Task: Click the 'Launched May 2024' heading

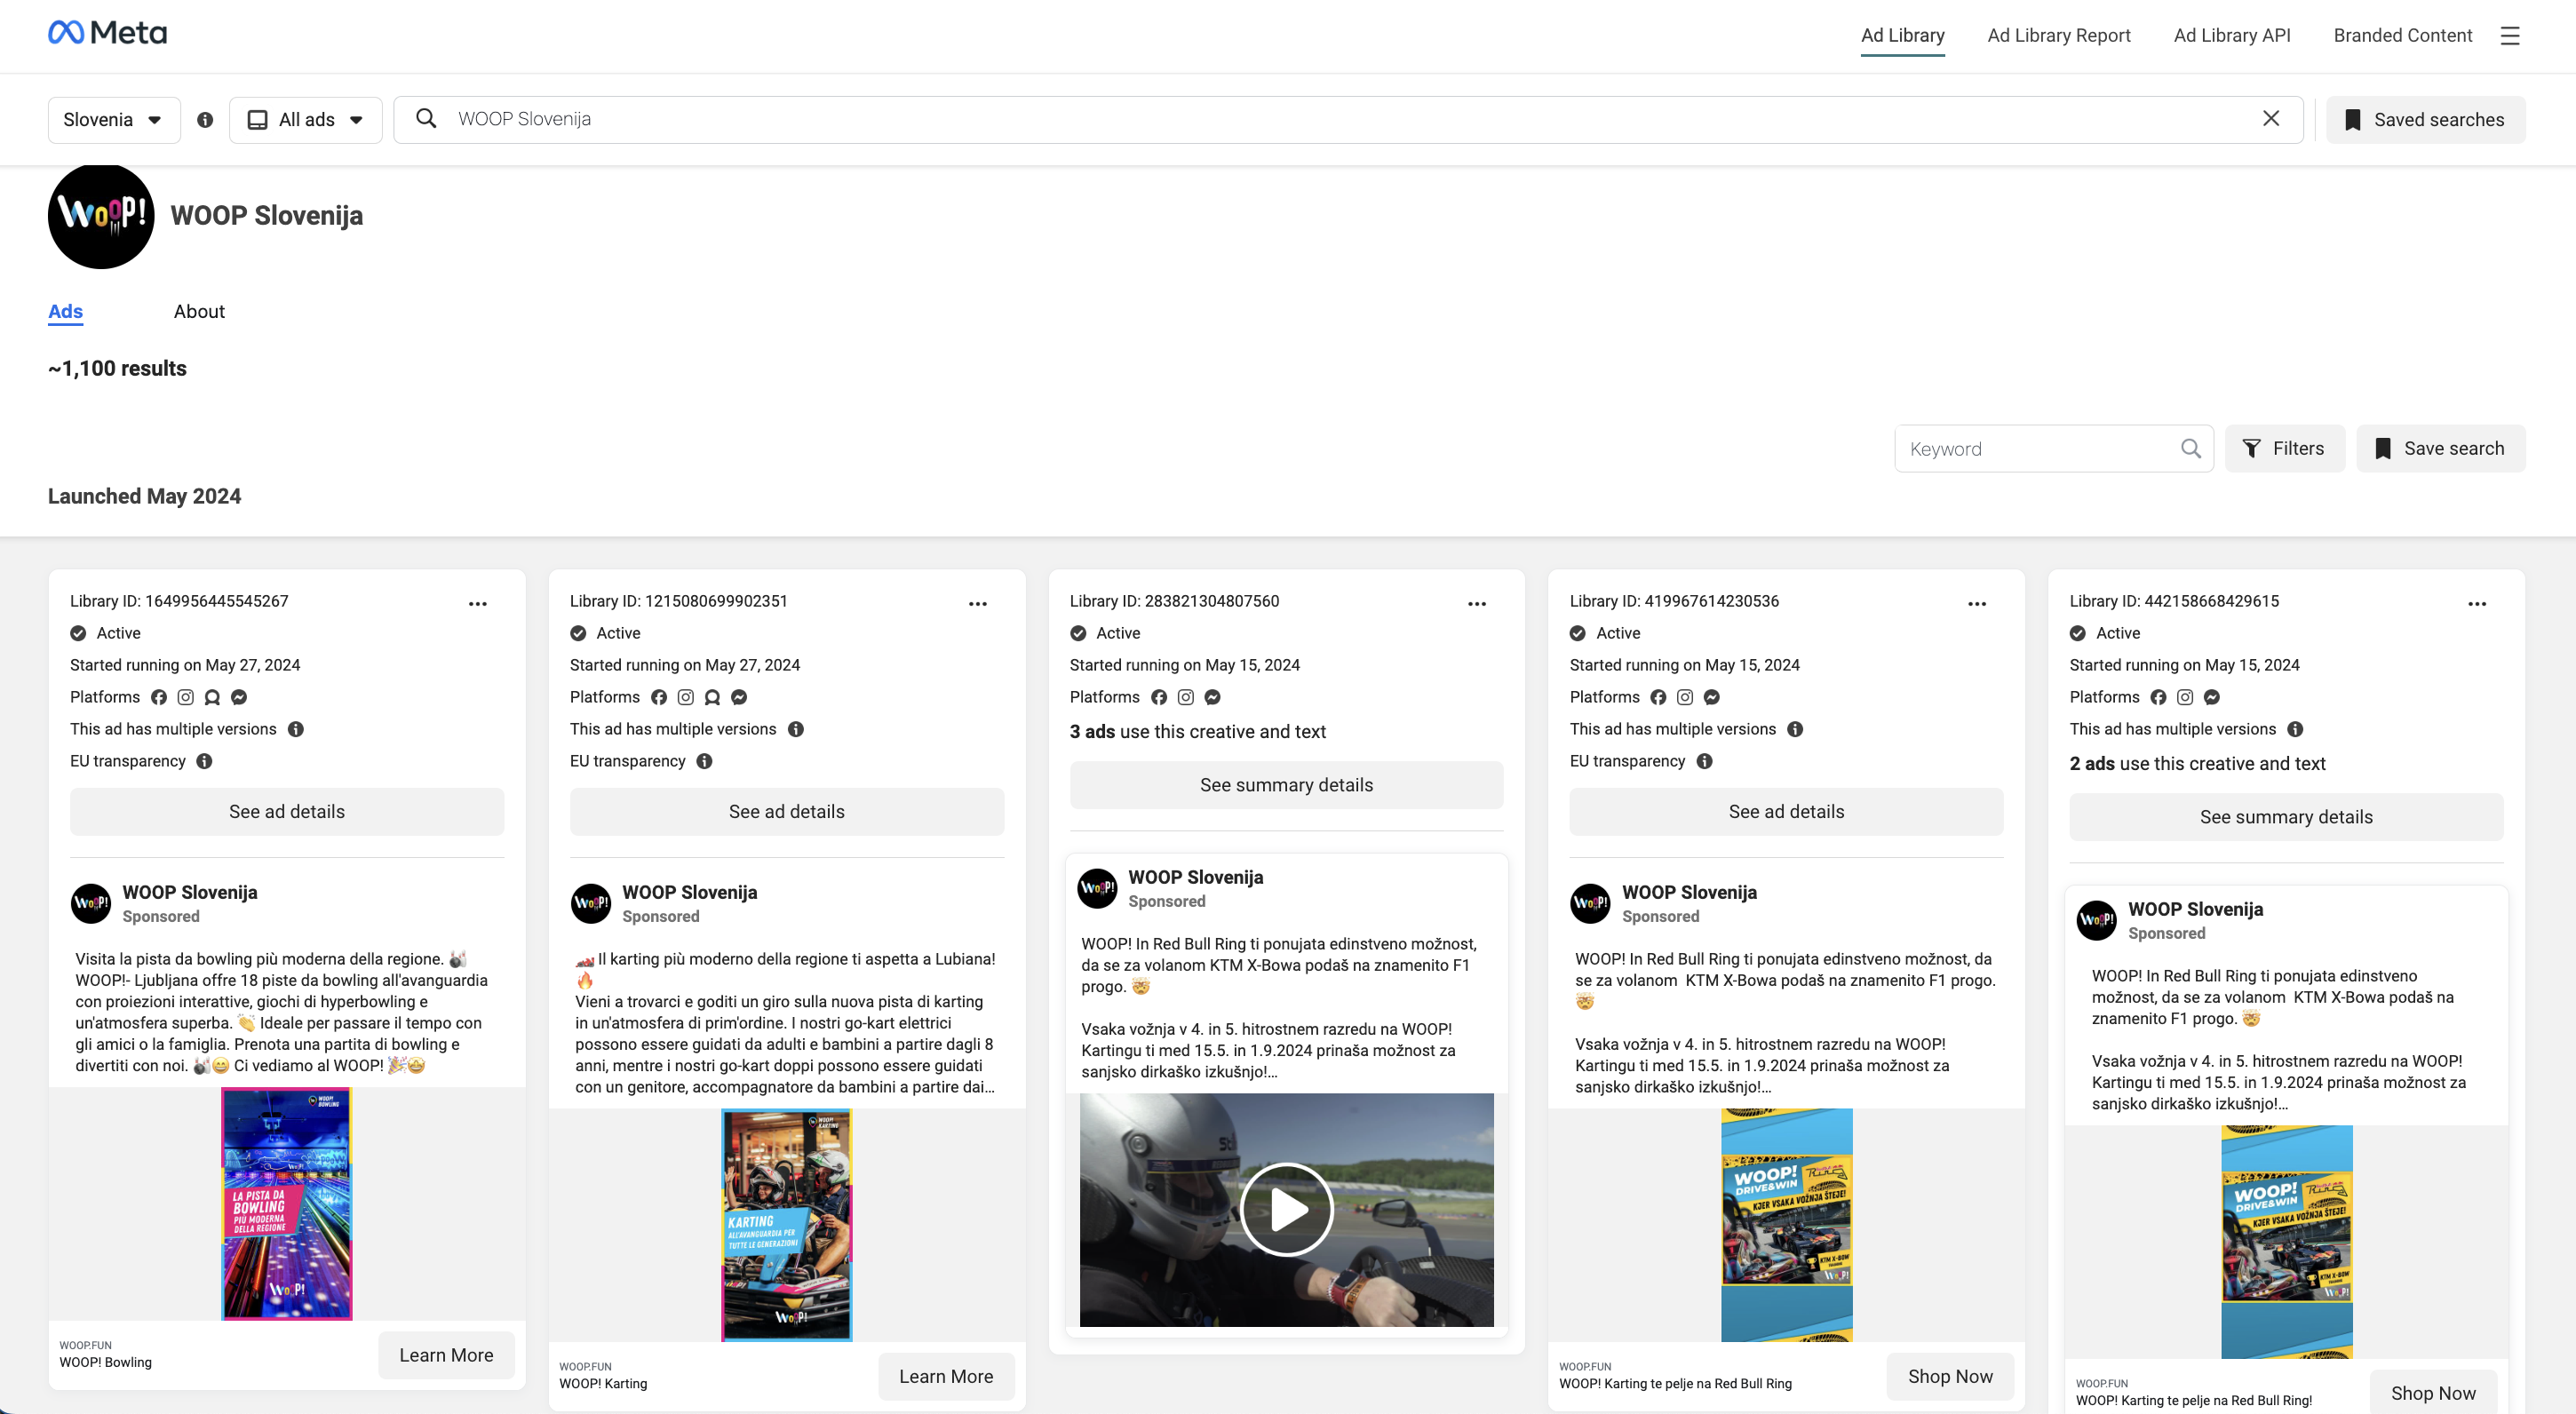Action: (144, 497)
